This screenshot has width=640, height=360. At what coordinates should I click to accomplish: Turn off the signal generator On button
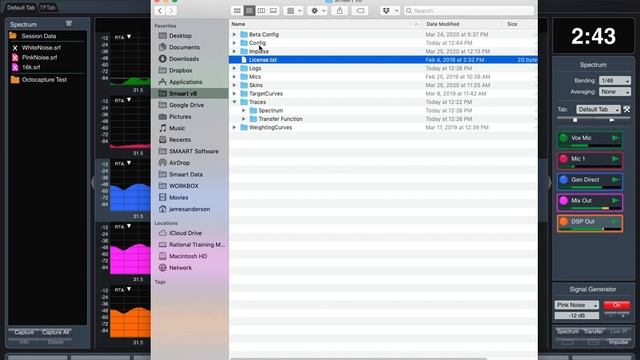click(617, 305)
